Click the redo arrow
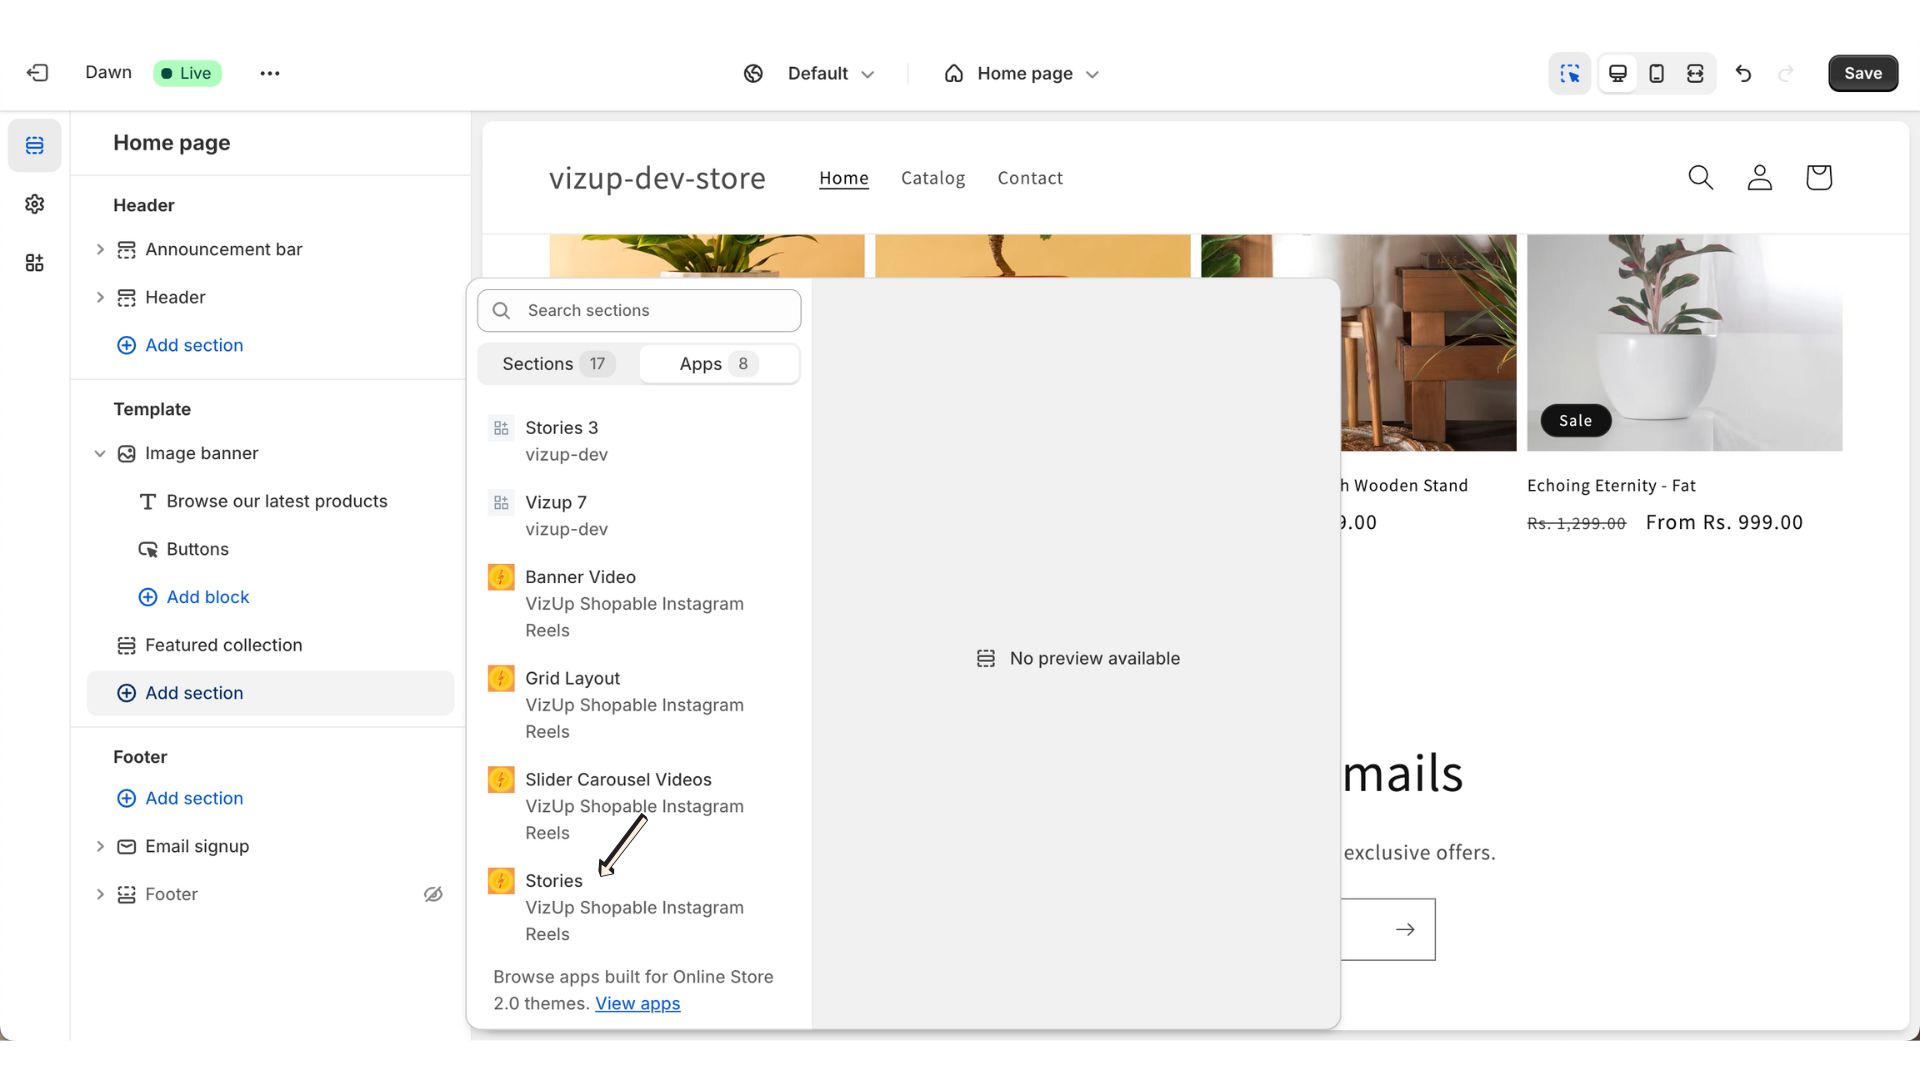Image resolution: width=1920 pixels, height=1080 pixels. tap(1787, 73)
